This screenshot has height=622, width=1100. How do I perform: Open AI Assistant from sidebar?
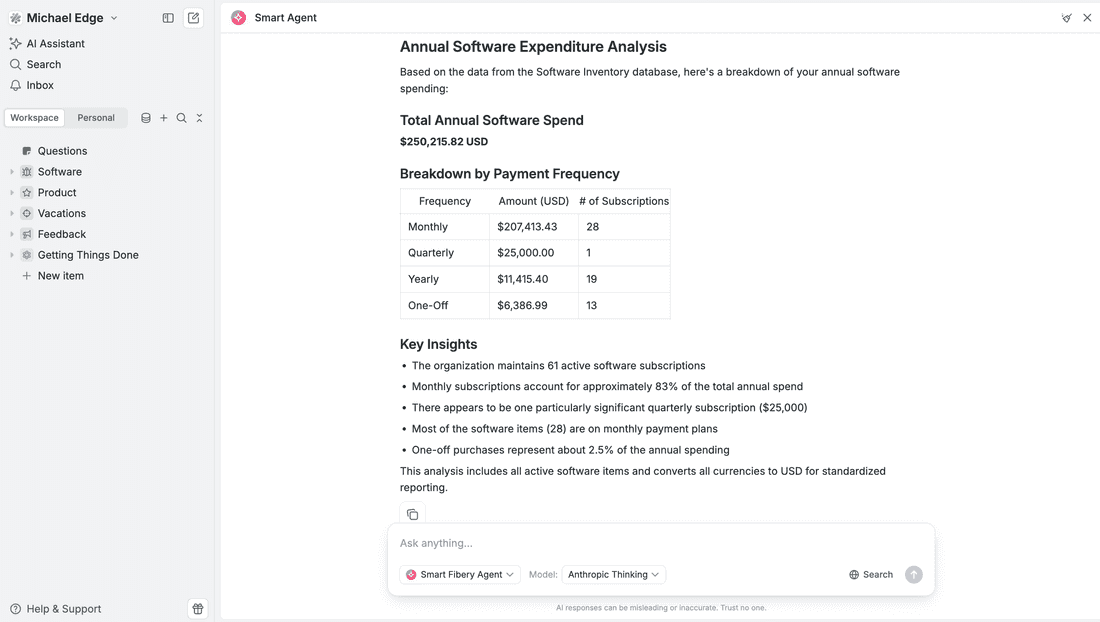click(x=55, y=44)
